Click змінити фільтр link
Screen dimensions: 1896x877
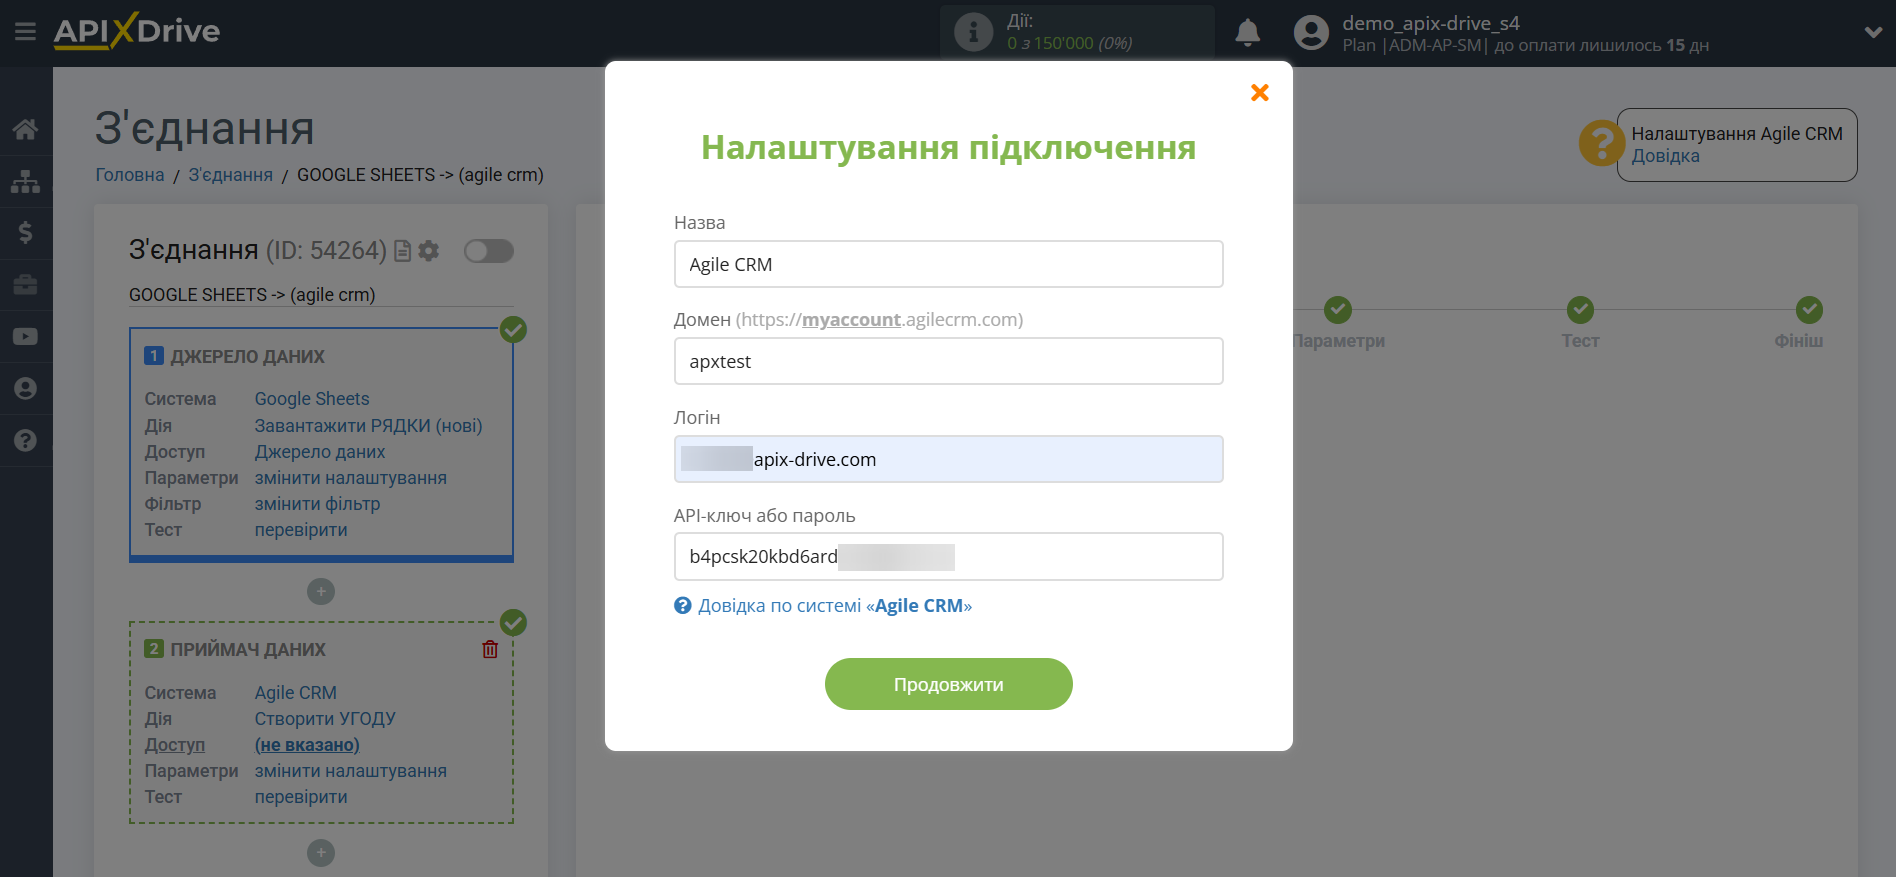pyautogui.click(x=317, y=504)
